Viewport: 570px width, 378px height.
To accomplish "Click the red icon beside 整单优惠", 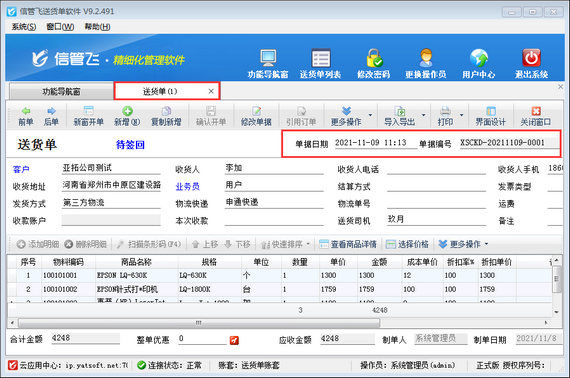I will click(x=234, y=340).
